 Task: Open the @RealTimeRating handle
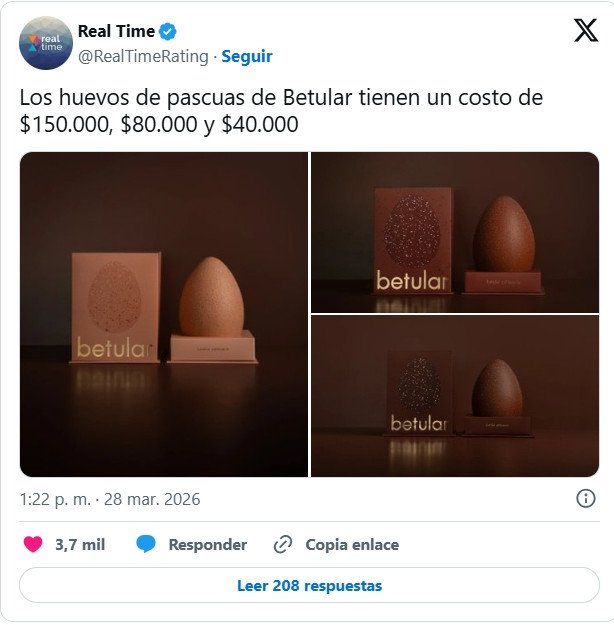[143, 56]
